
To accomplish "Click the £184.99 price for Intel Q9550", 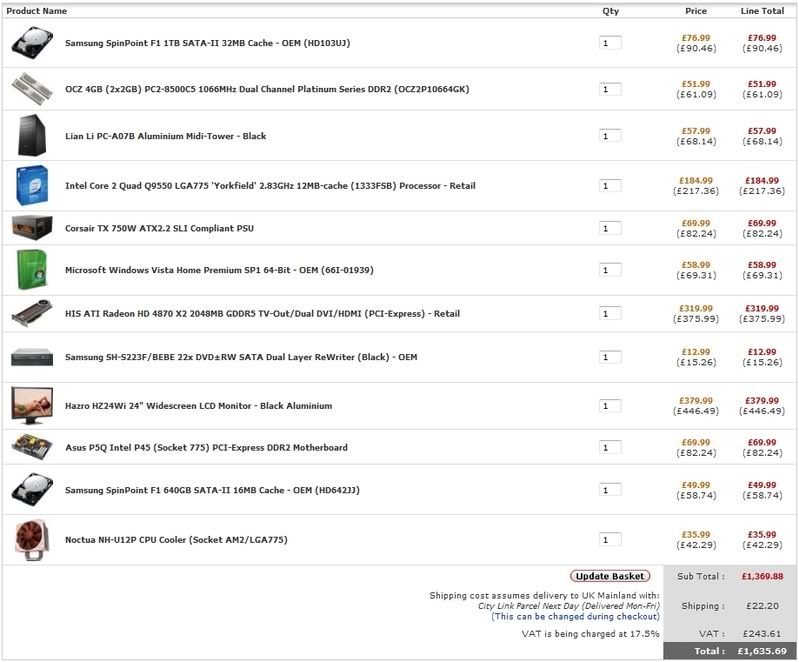I will (x=696, y=180).
